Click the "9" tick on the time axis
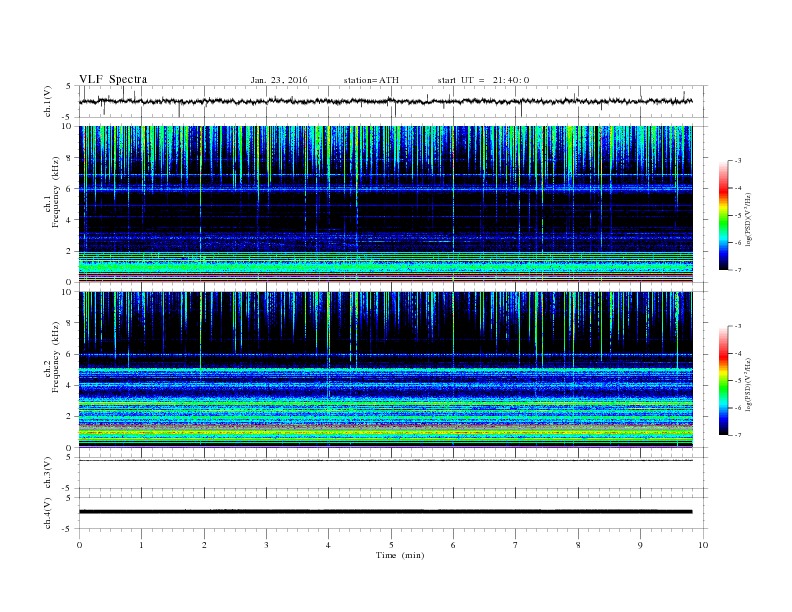The image size is (792, 612). pyautogui.click(x=640, y=545)
